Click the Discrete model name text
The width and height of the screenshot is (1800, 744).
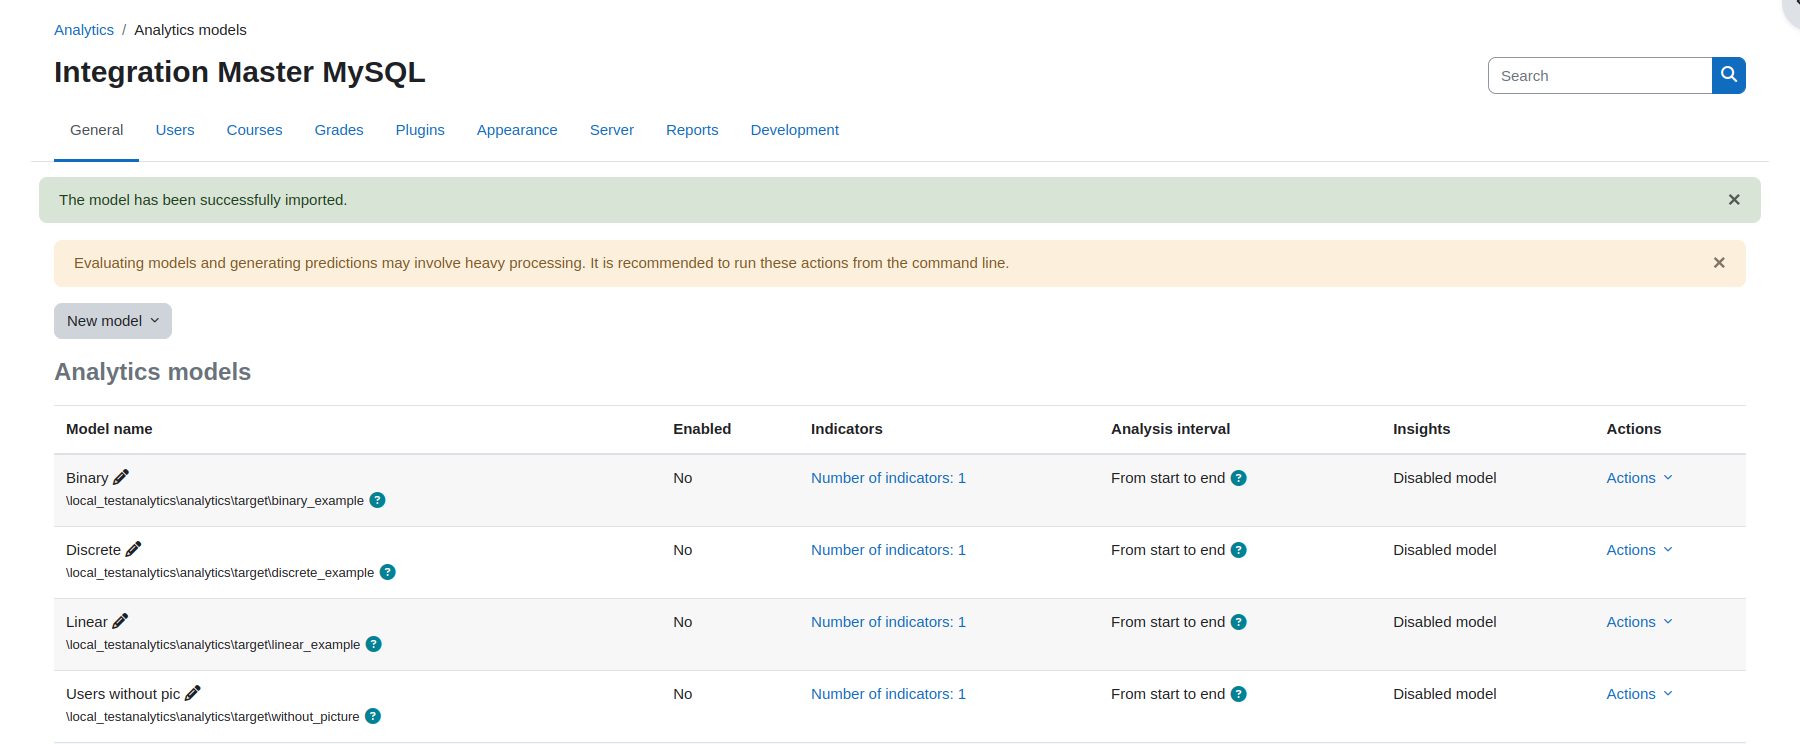93,550
